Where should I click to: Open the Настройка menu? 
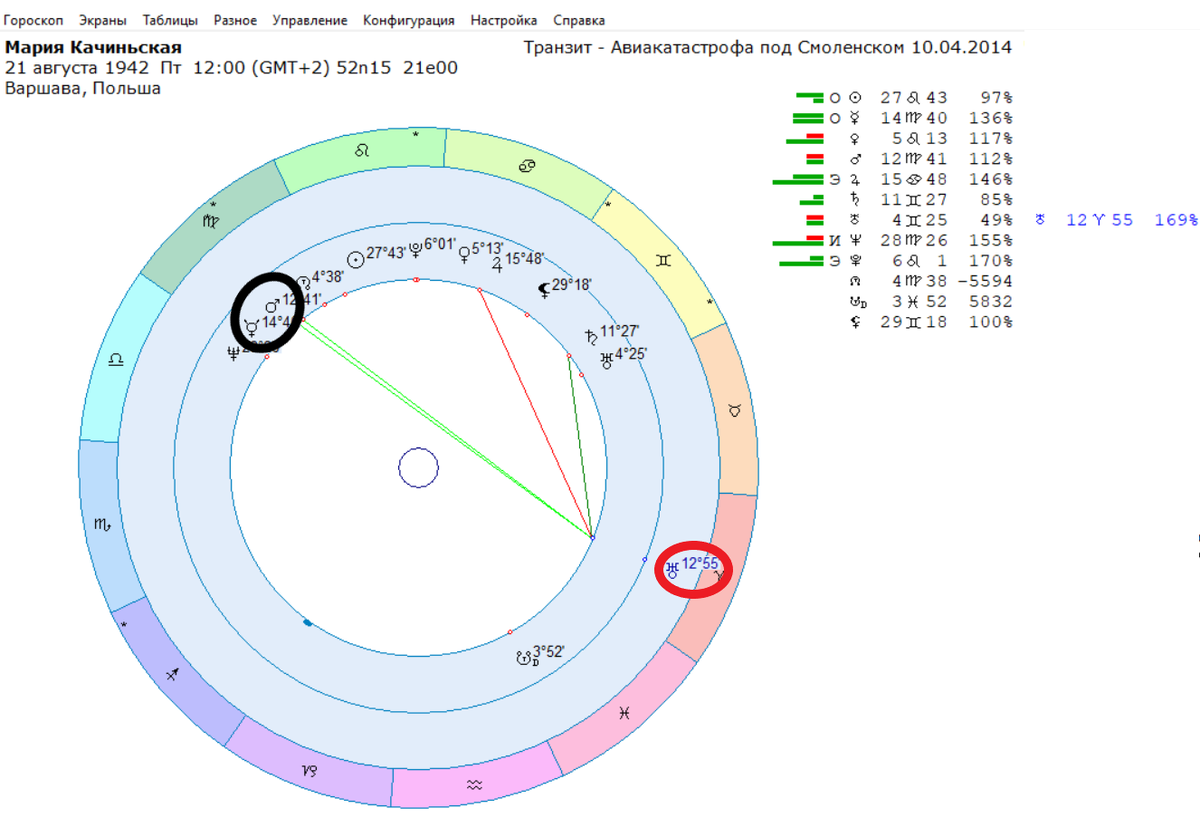(x=503, y=20)
